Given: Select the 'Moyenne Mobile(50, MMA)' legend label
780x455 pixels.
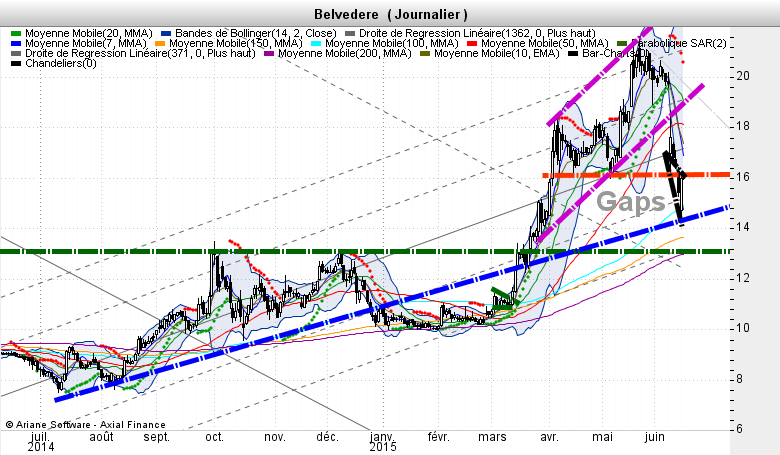Looking at the screenshot, I should [545, 43].
